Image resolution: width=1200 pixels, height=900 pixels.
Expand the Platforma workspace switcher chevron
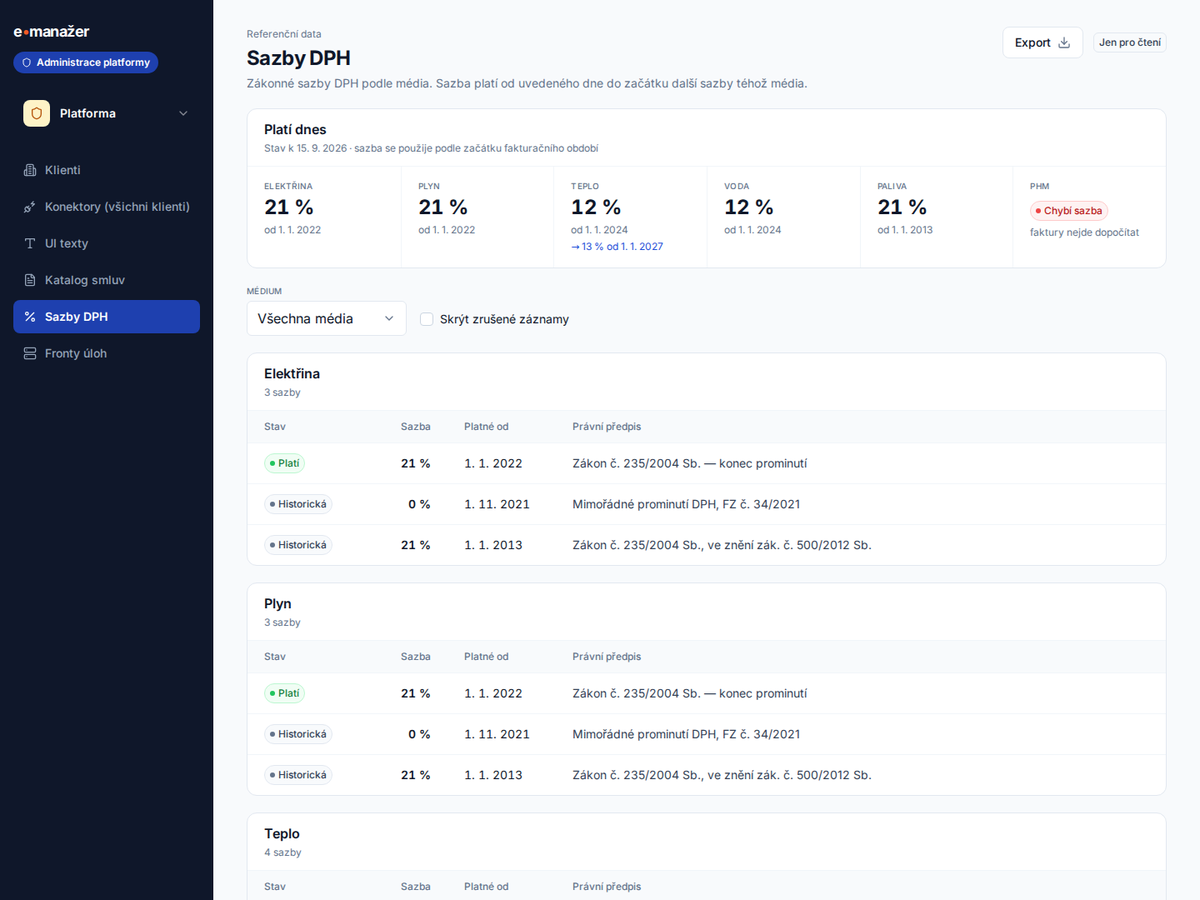[183, 114]
